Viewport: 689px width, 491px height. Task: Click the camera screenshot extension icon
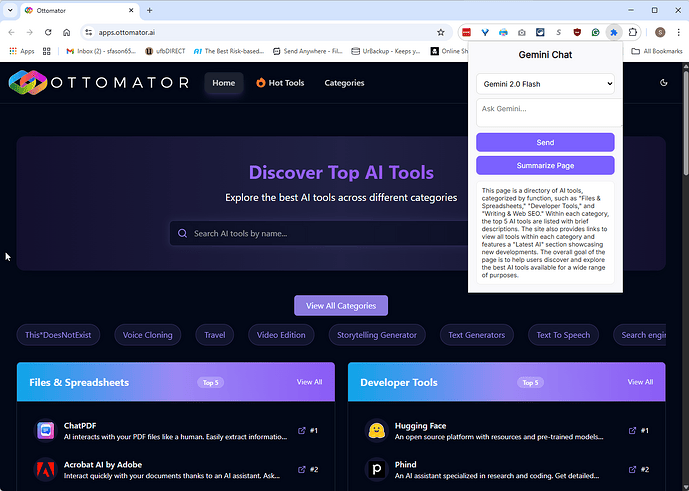[x=522, y=32]
